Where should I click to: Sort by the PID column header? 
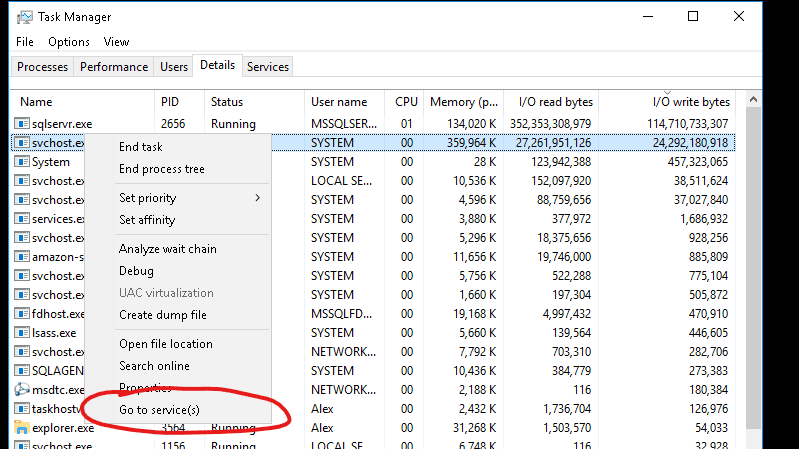pos(170,102)
